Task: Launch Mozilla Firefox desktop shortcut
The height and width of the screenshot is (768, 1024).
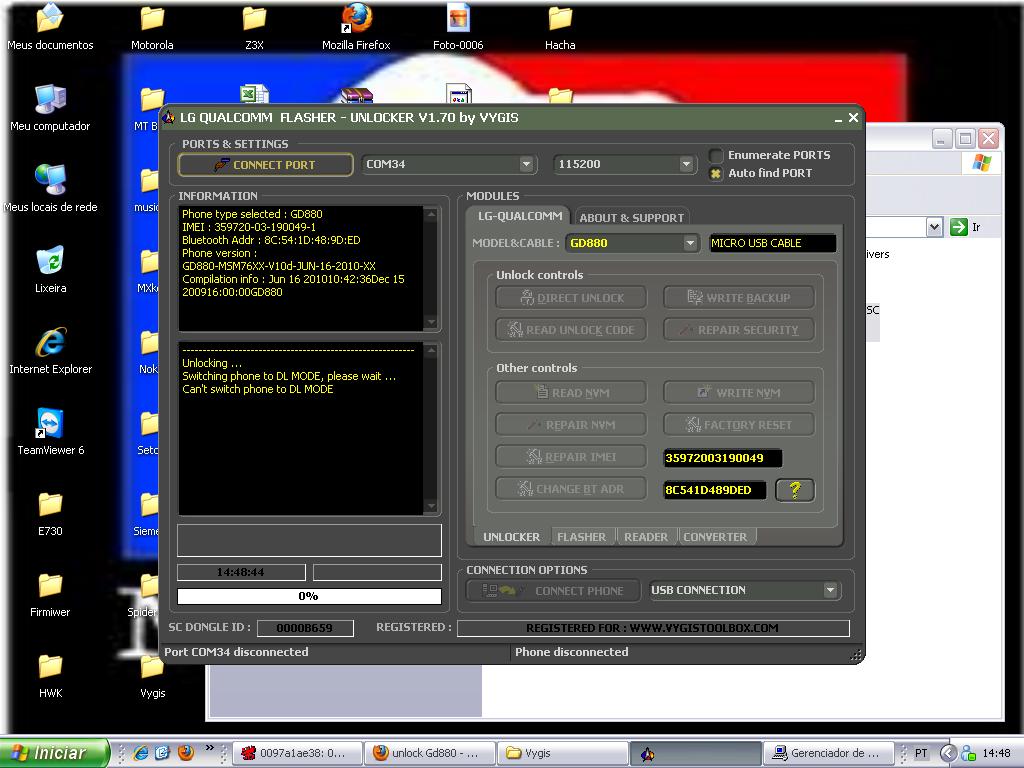Action: pos(356,27)
